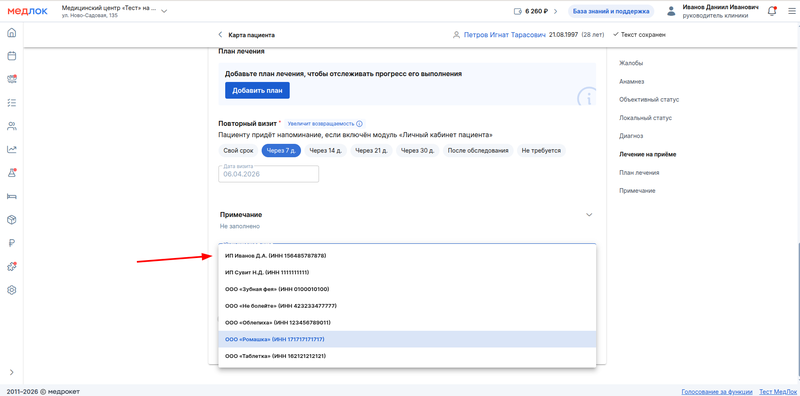Jump to Жалобы section

pos(631,63)
